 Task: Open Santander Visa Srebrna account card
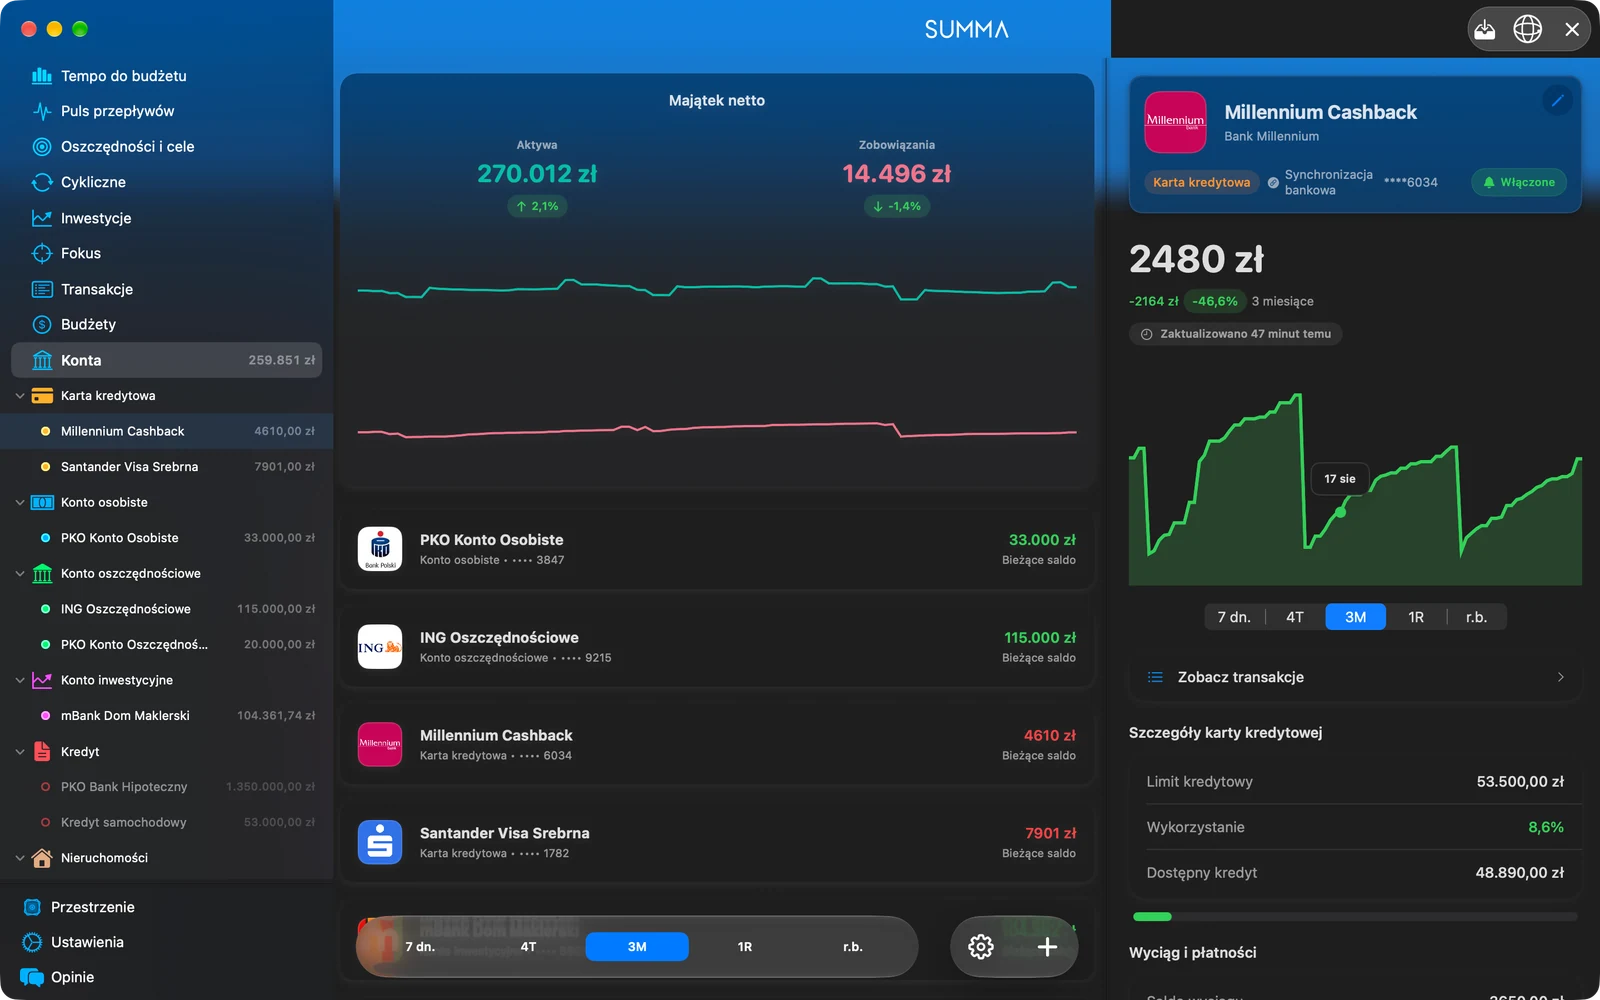click(x=717, y=842)
